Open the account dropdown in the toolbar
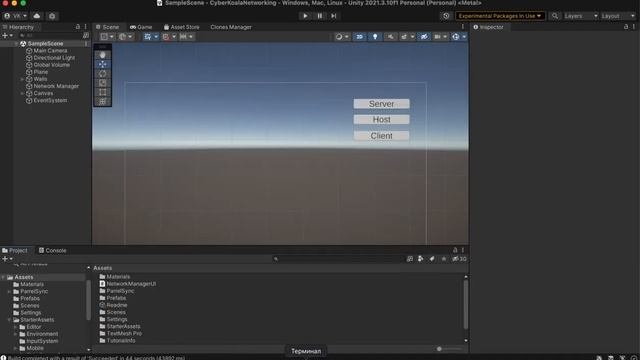This screenshot has width=640, height=360. pos(16,16)
